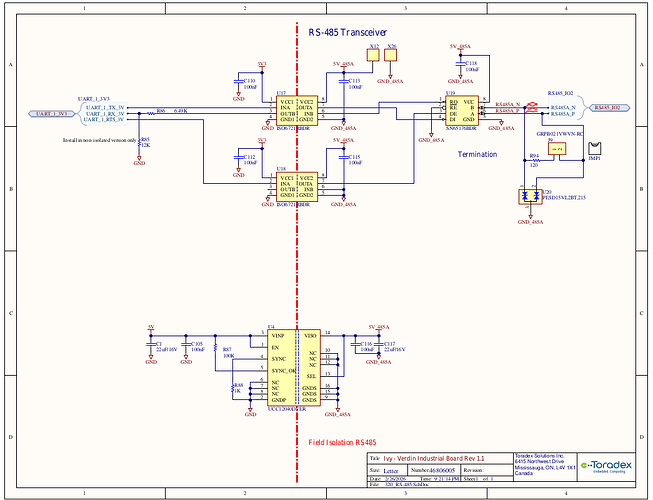Screen dimensions: 653x500
Task: Select the R86 series resistor symbol
Action: click(150, 113)
